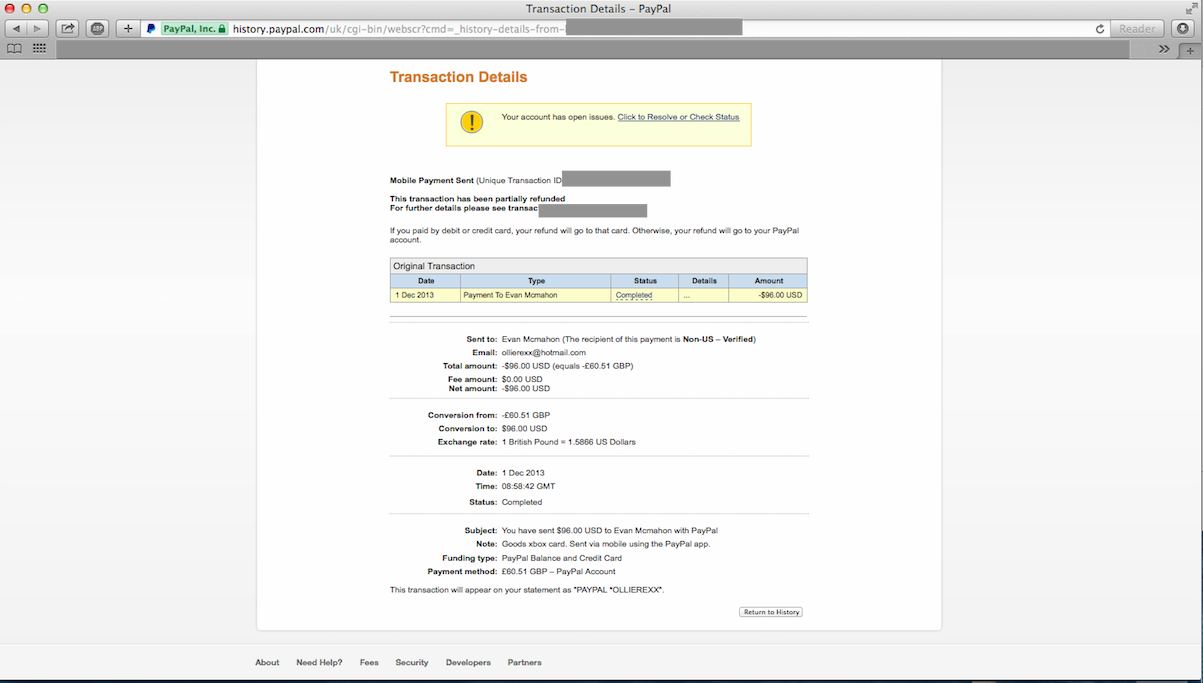Image resolution: width=1203 pixels, height=683 pixels.
Task: Expand the bookmarks bar overflow chevrons
Action: click(1164, 48)
